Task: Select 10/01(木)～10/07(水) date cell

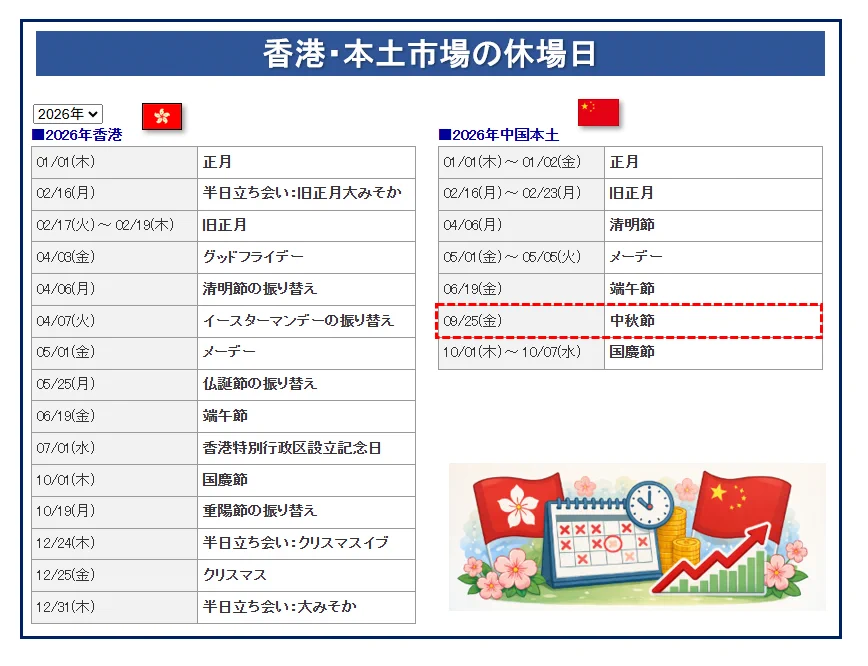Action: tap(521, 353)
